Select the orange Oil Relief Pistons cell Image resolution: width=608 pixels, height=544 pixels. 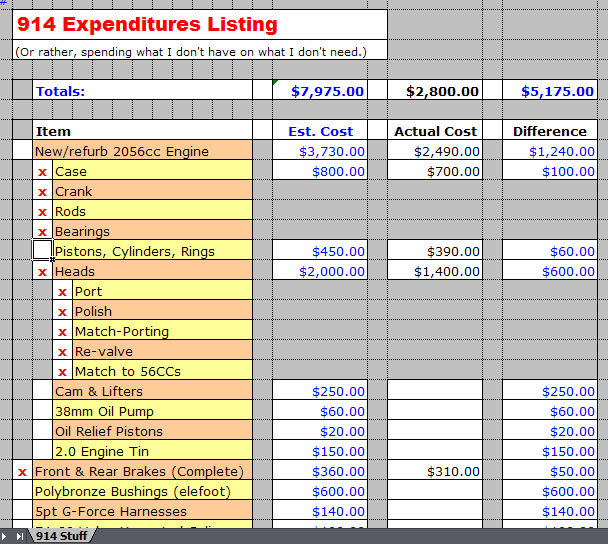pyautogui.click(x=153, y=430)
